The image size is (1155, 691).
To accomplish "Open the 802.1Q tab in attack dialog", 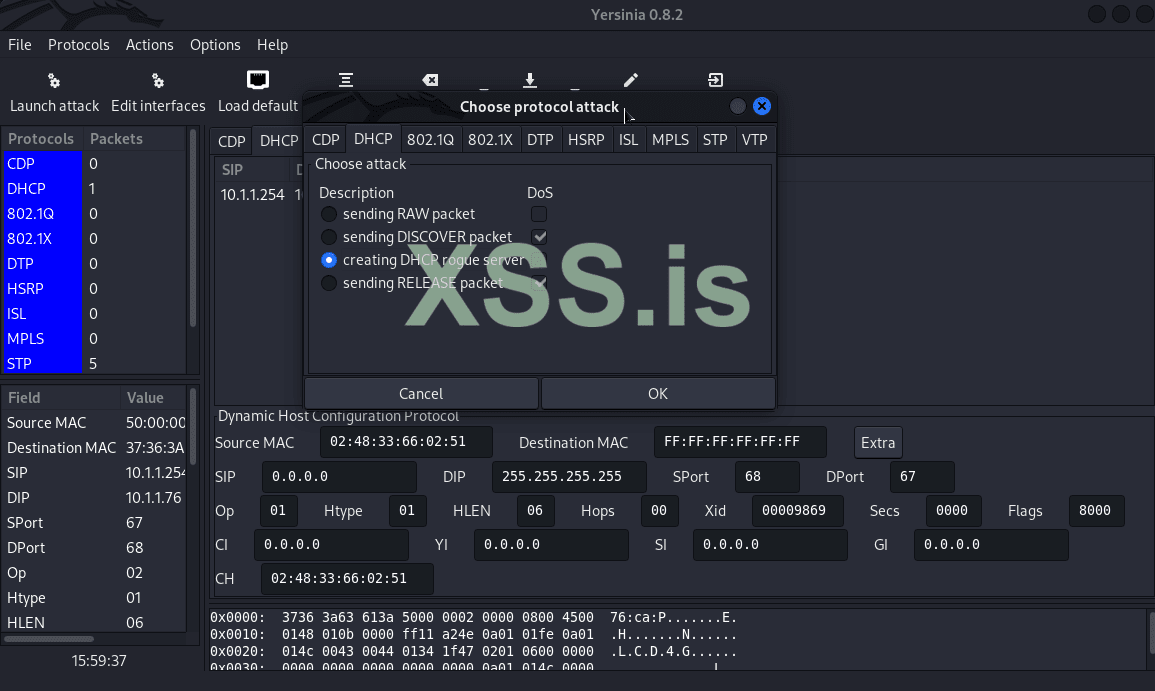I will click(x=430, y=140).
